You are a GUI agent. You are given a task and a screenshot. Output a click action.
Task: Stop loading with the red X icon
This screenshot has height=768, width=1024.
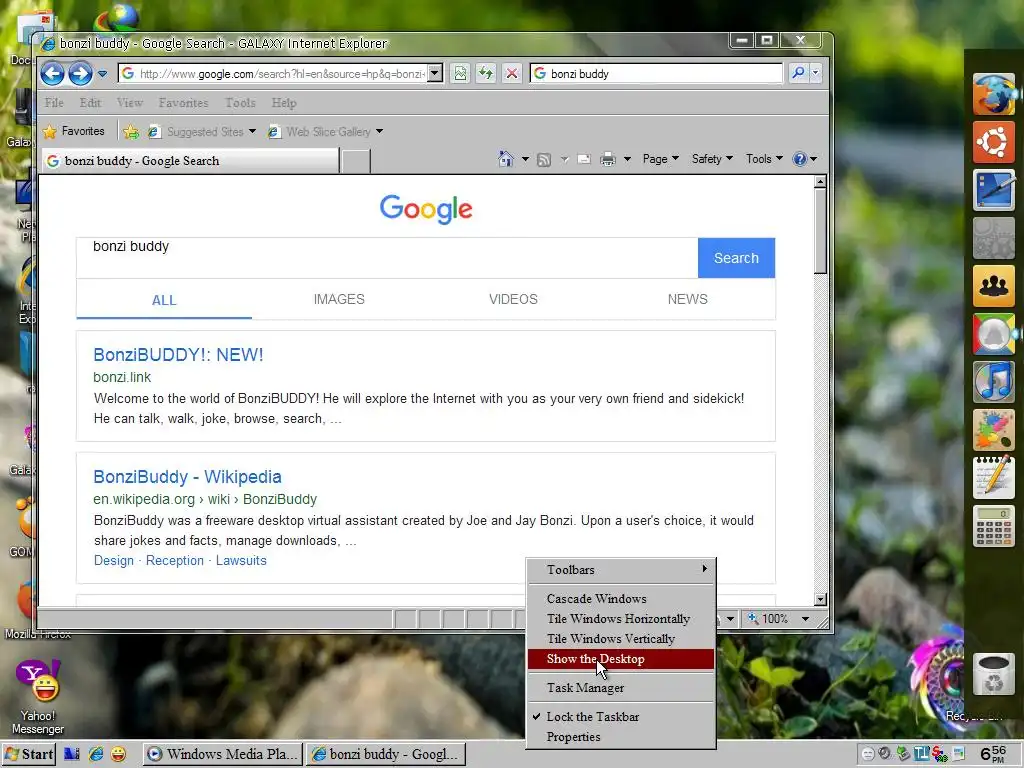[512, 74]
